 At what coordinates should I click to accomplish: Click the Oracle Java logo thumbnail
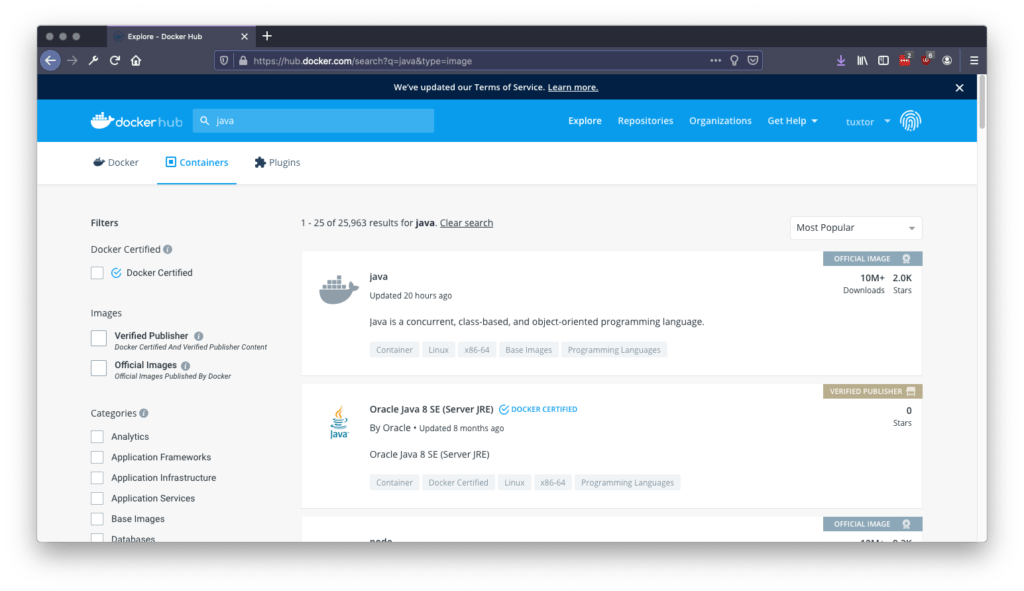339,423
